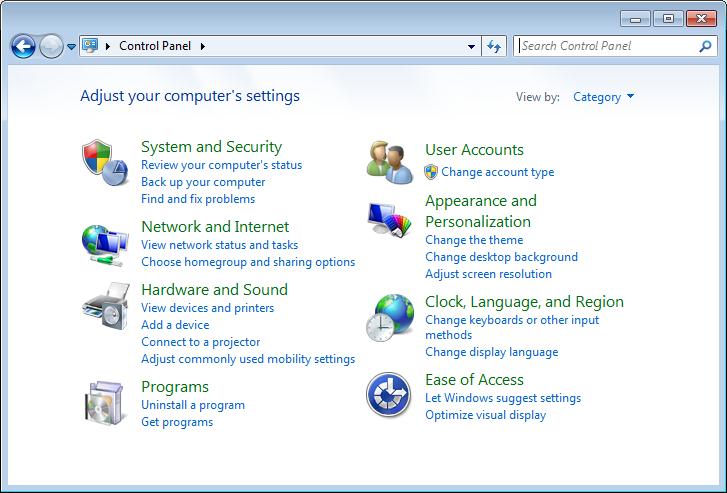The image size is (727, 493).
Task: Open Appearance and Personalization monitor icon
Action: [389, 220]
